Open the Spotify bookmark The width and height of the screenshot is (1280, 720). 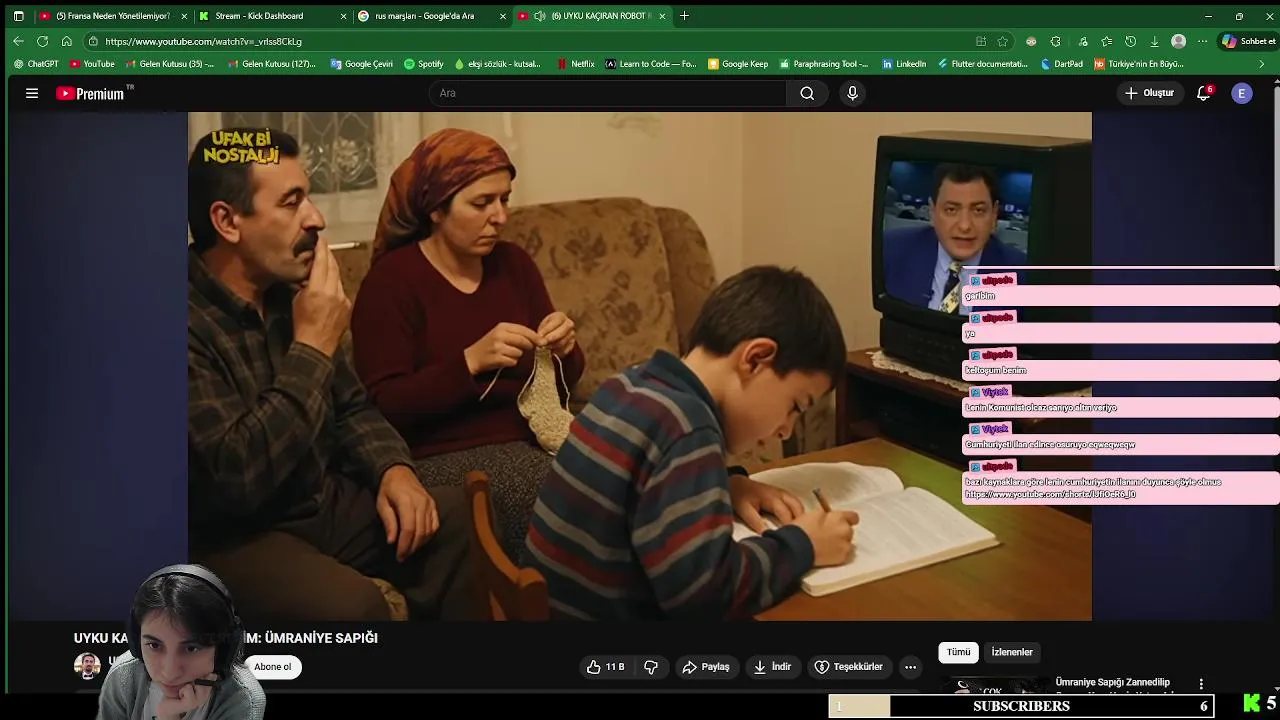424,64
